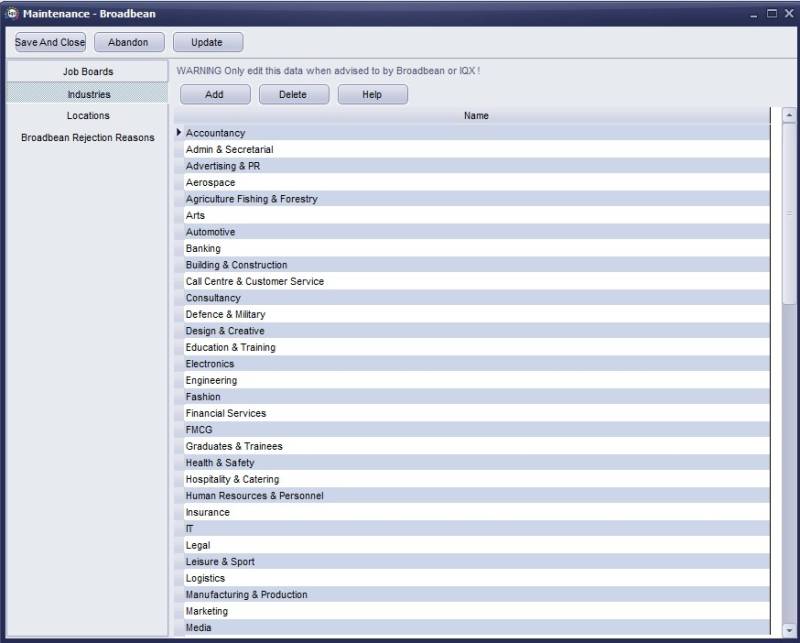Select the Electronics row
This screenshot has width=800, height=643.
(x=477, y=364)
